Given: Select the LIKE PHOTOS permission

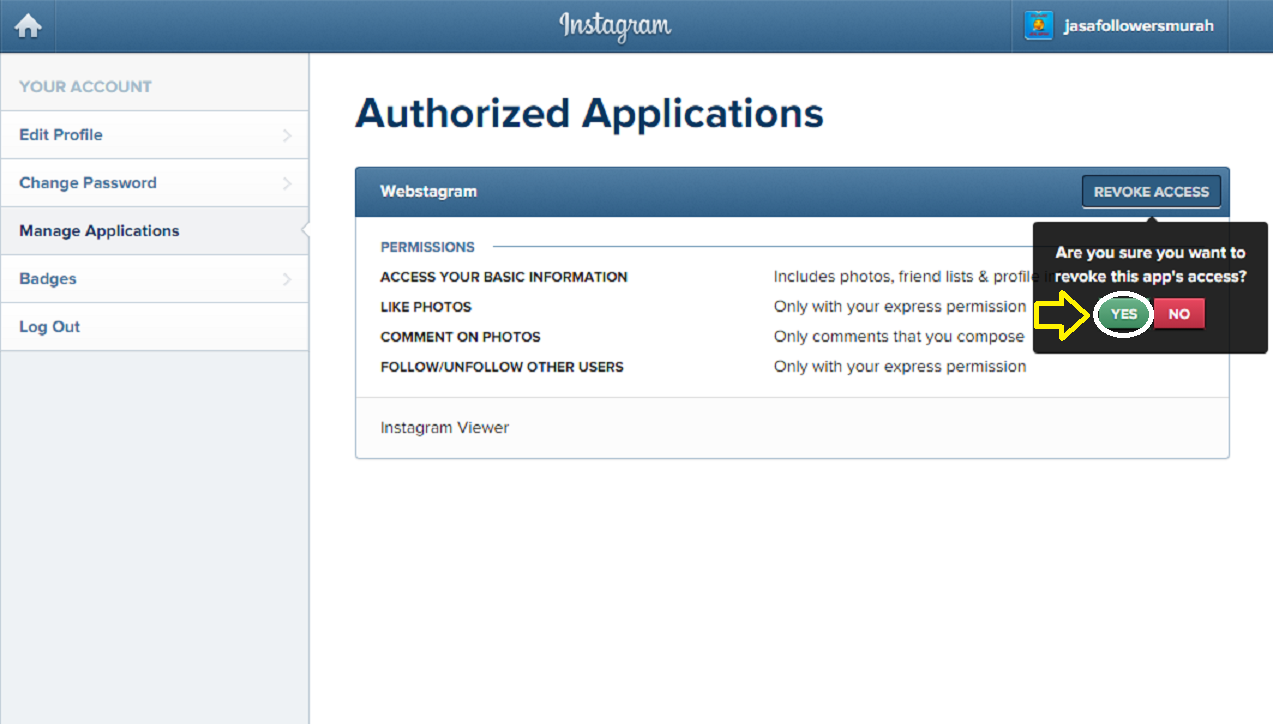Looking at the screenshot, I should (x=426, y=307).
